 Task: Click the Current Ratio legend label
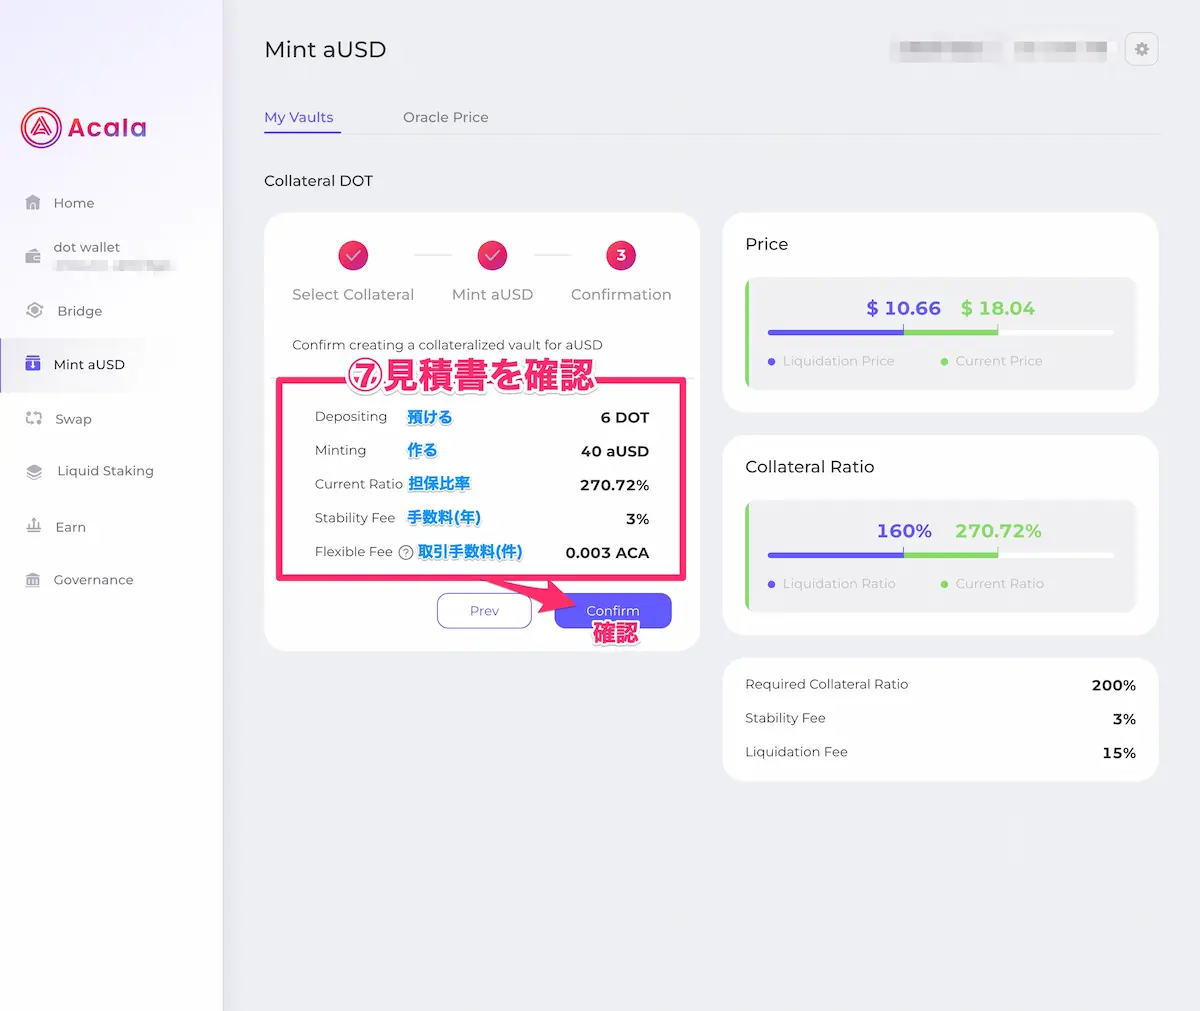pyautogui.click(x=999, y=584)
